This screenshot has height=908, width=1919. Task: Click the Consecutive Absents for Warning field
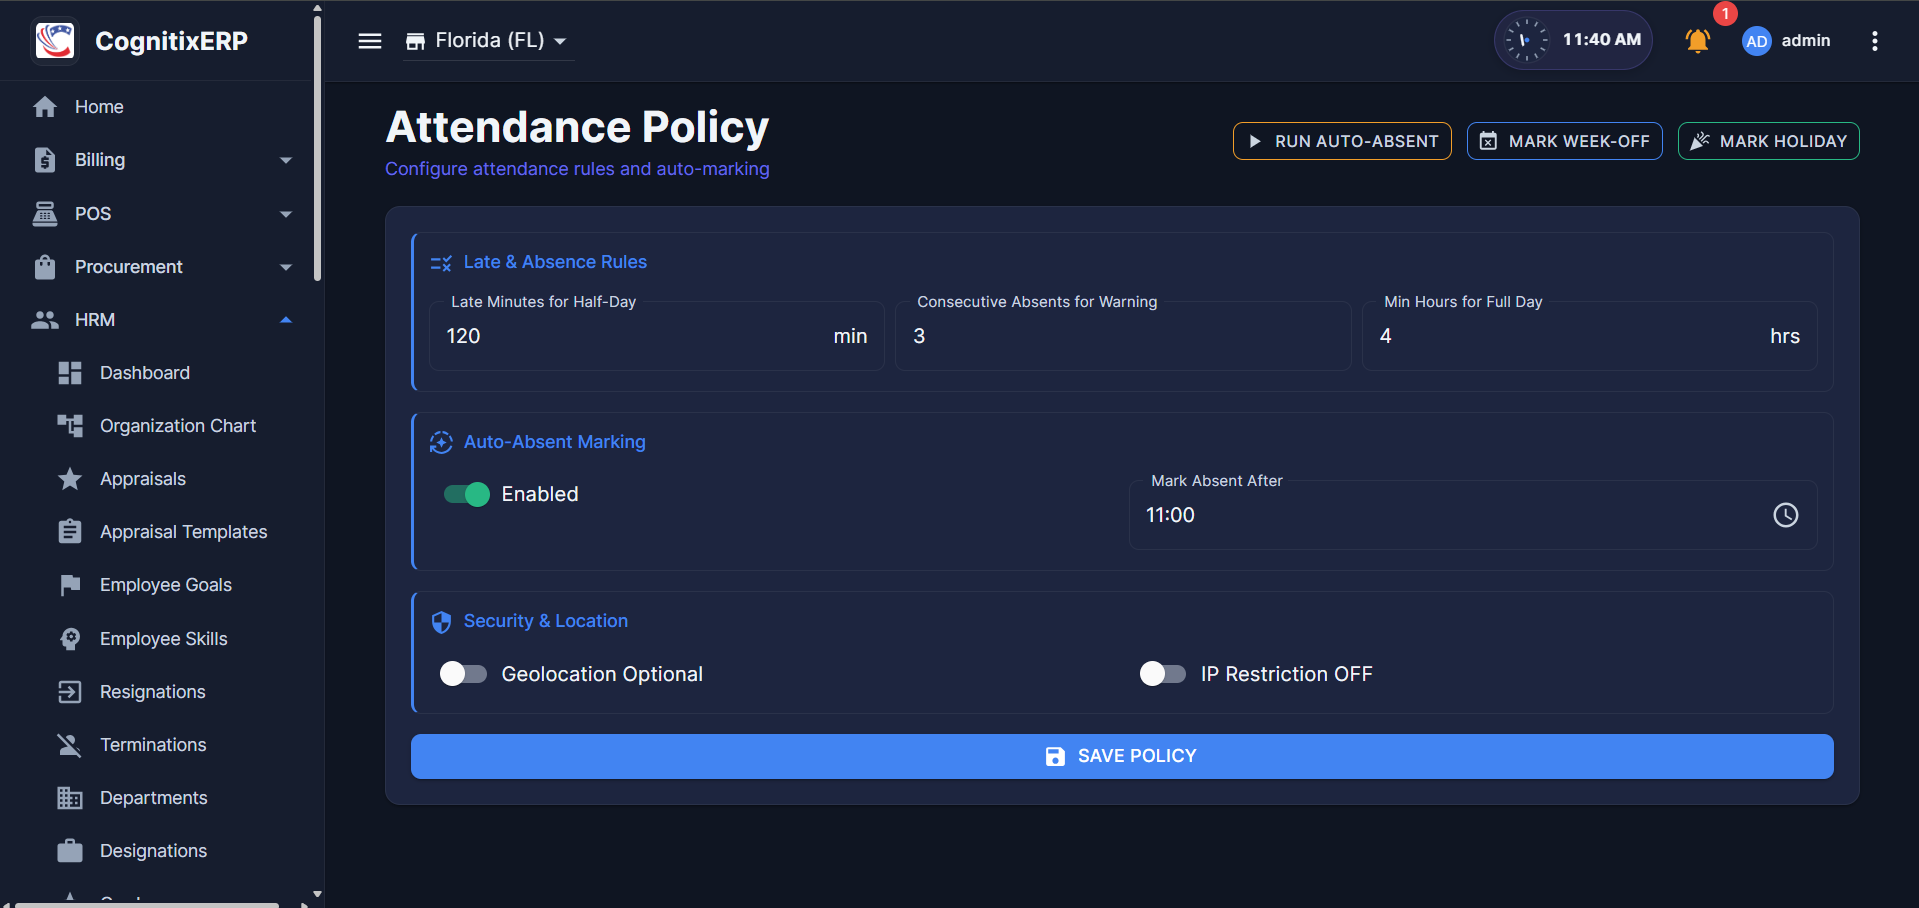tap(1123, 336)
